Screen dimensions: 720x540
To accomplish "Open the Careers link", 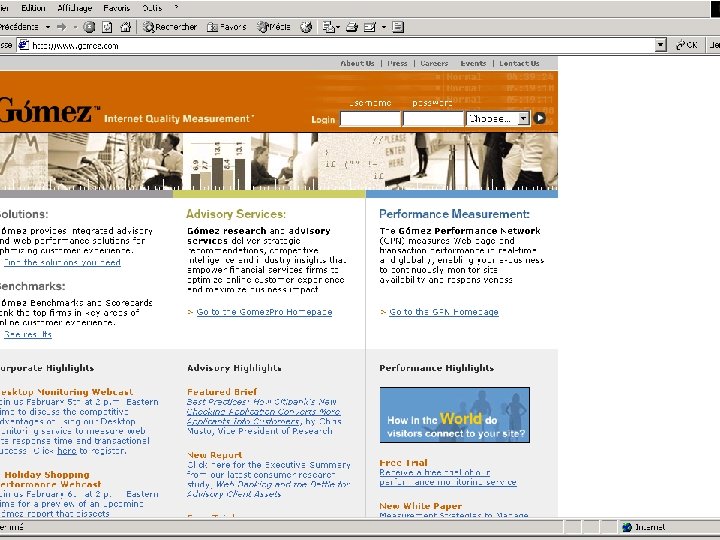I will click(434, 63).
